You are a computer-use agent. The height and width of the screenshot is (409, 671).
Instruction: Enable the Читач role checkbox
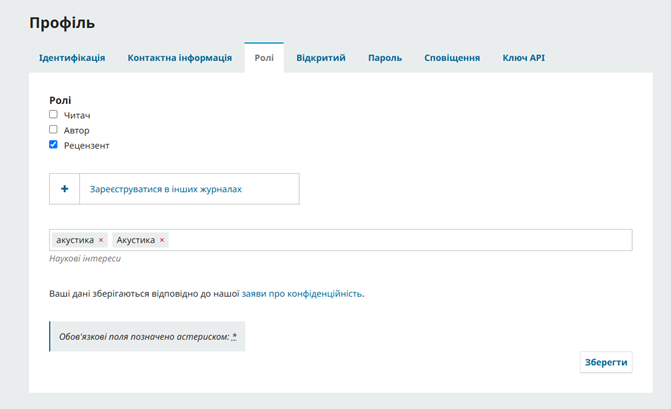pos(53,114)
